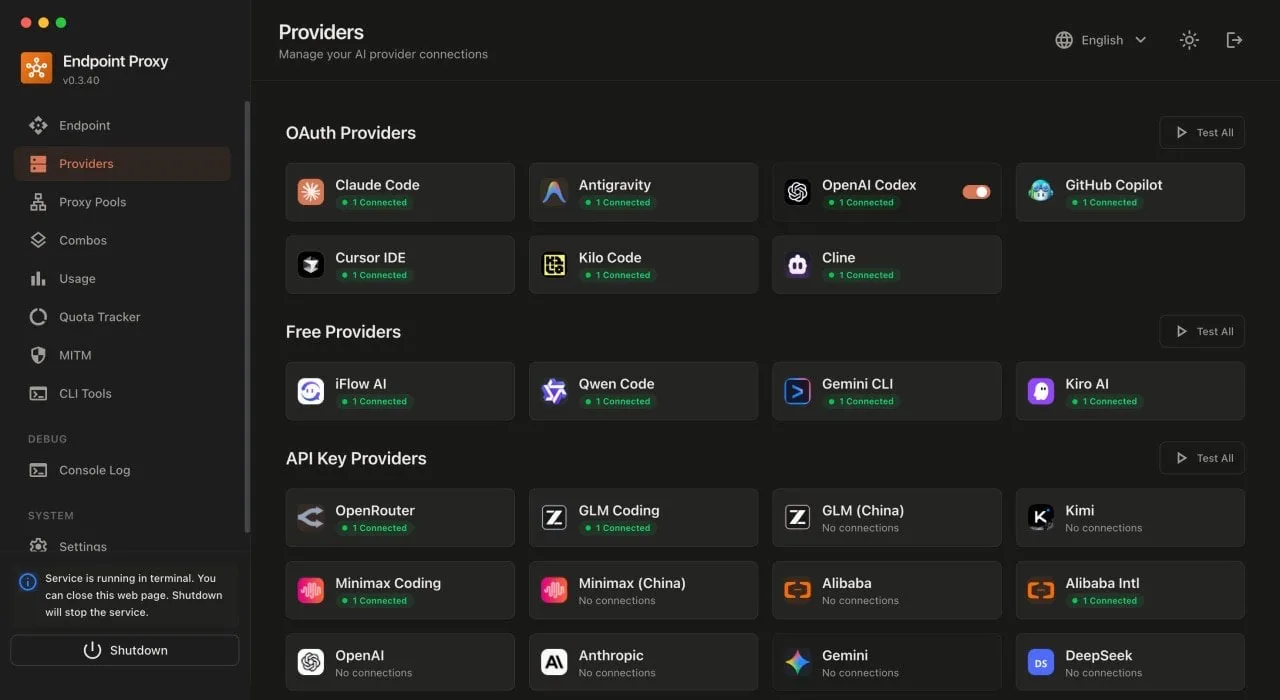Open MITM in the sidebar
The image size is (1280, 700).
pos(122,355)
